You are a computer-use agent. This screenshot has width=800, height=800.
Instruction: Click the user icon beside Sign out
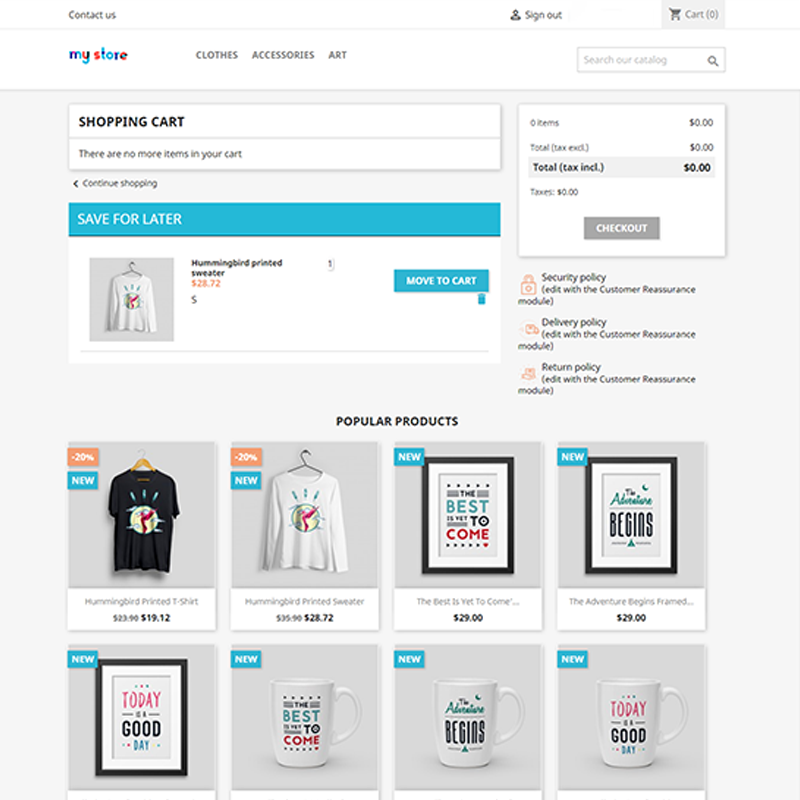pos(515,15)
